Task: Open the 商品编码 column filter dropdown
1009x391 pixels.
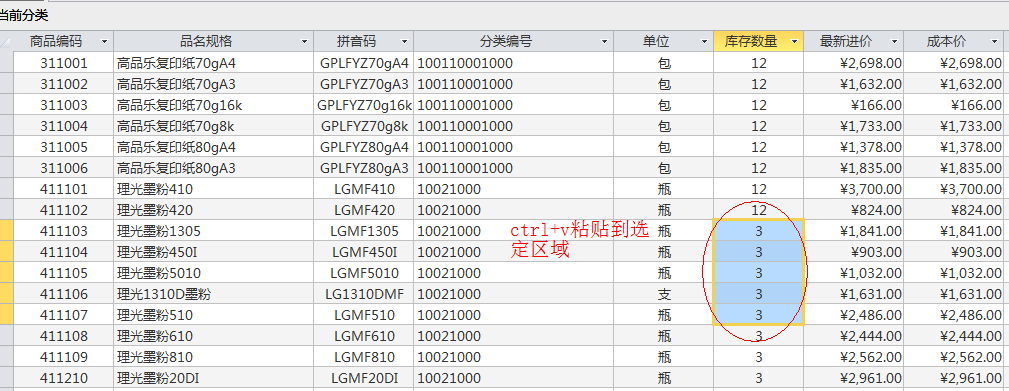Action: [x=104, y=42]
